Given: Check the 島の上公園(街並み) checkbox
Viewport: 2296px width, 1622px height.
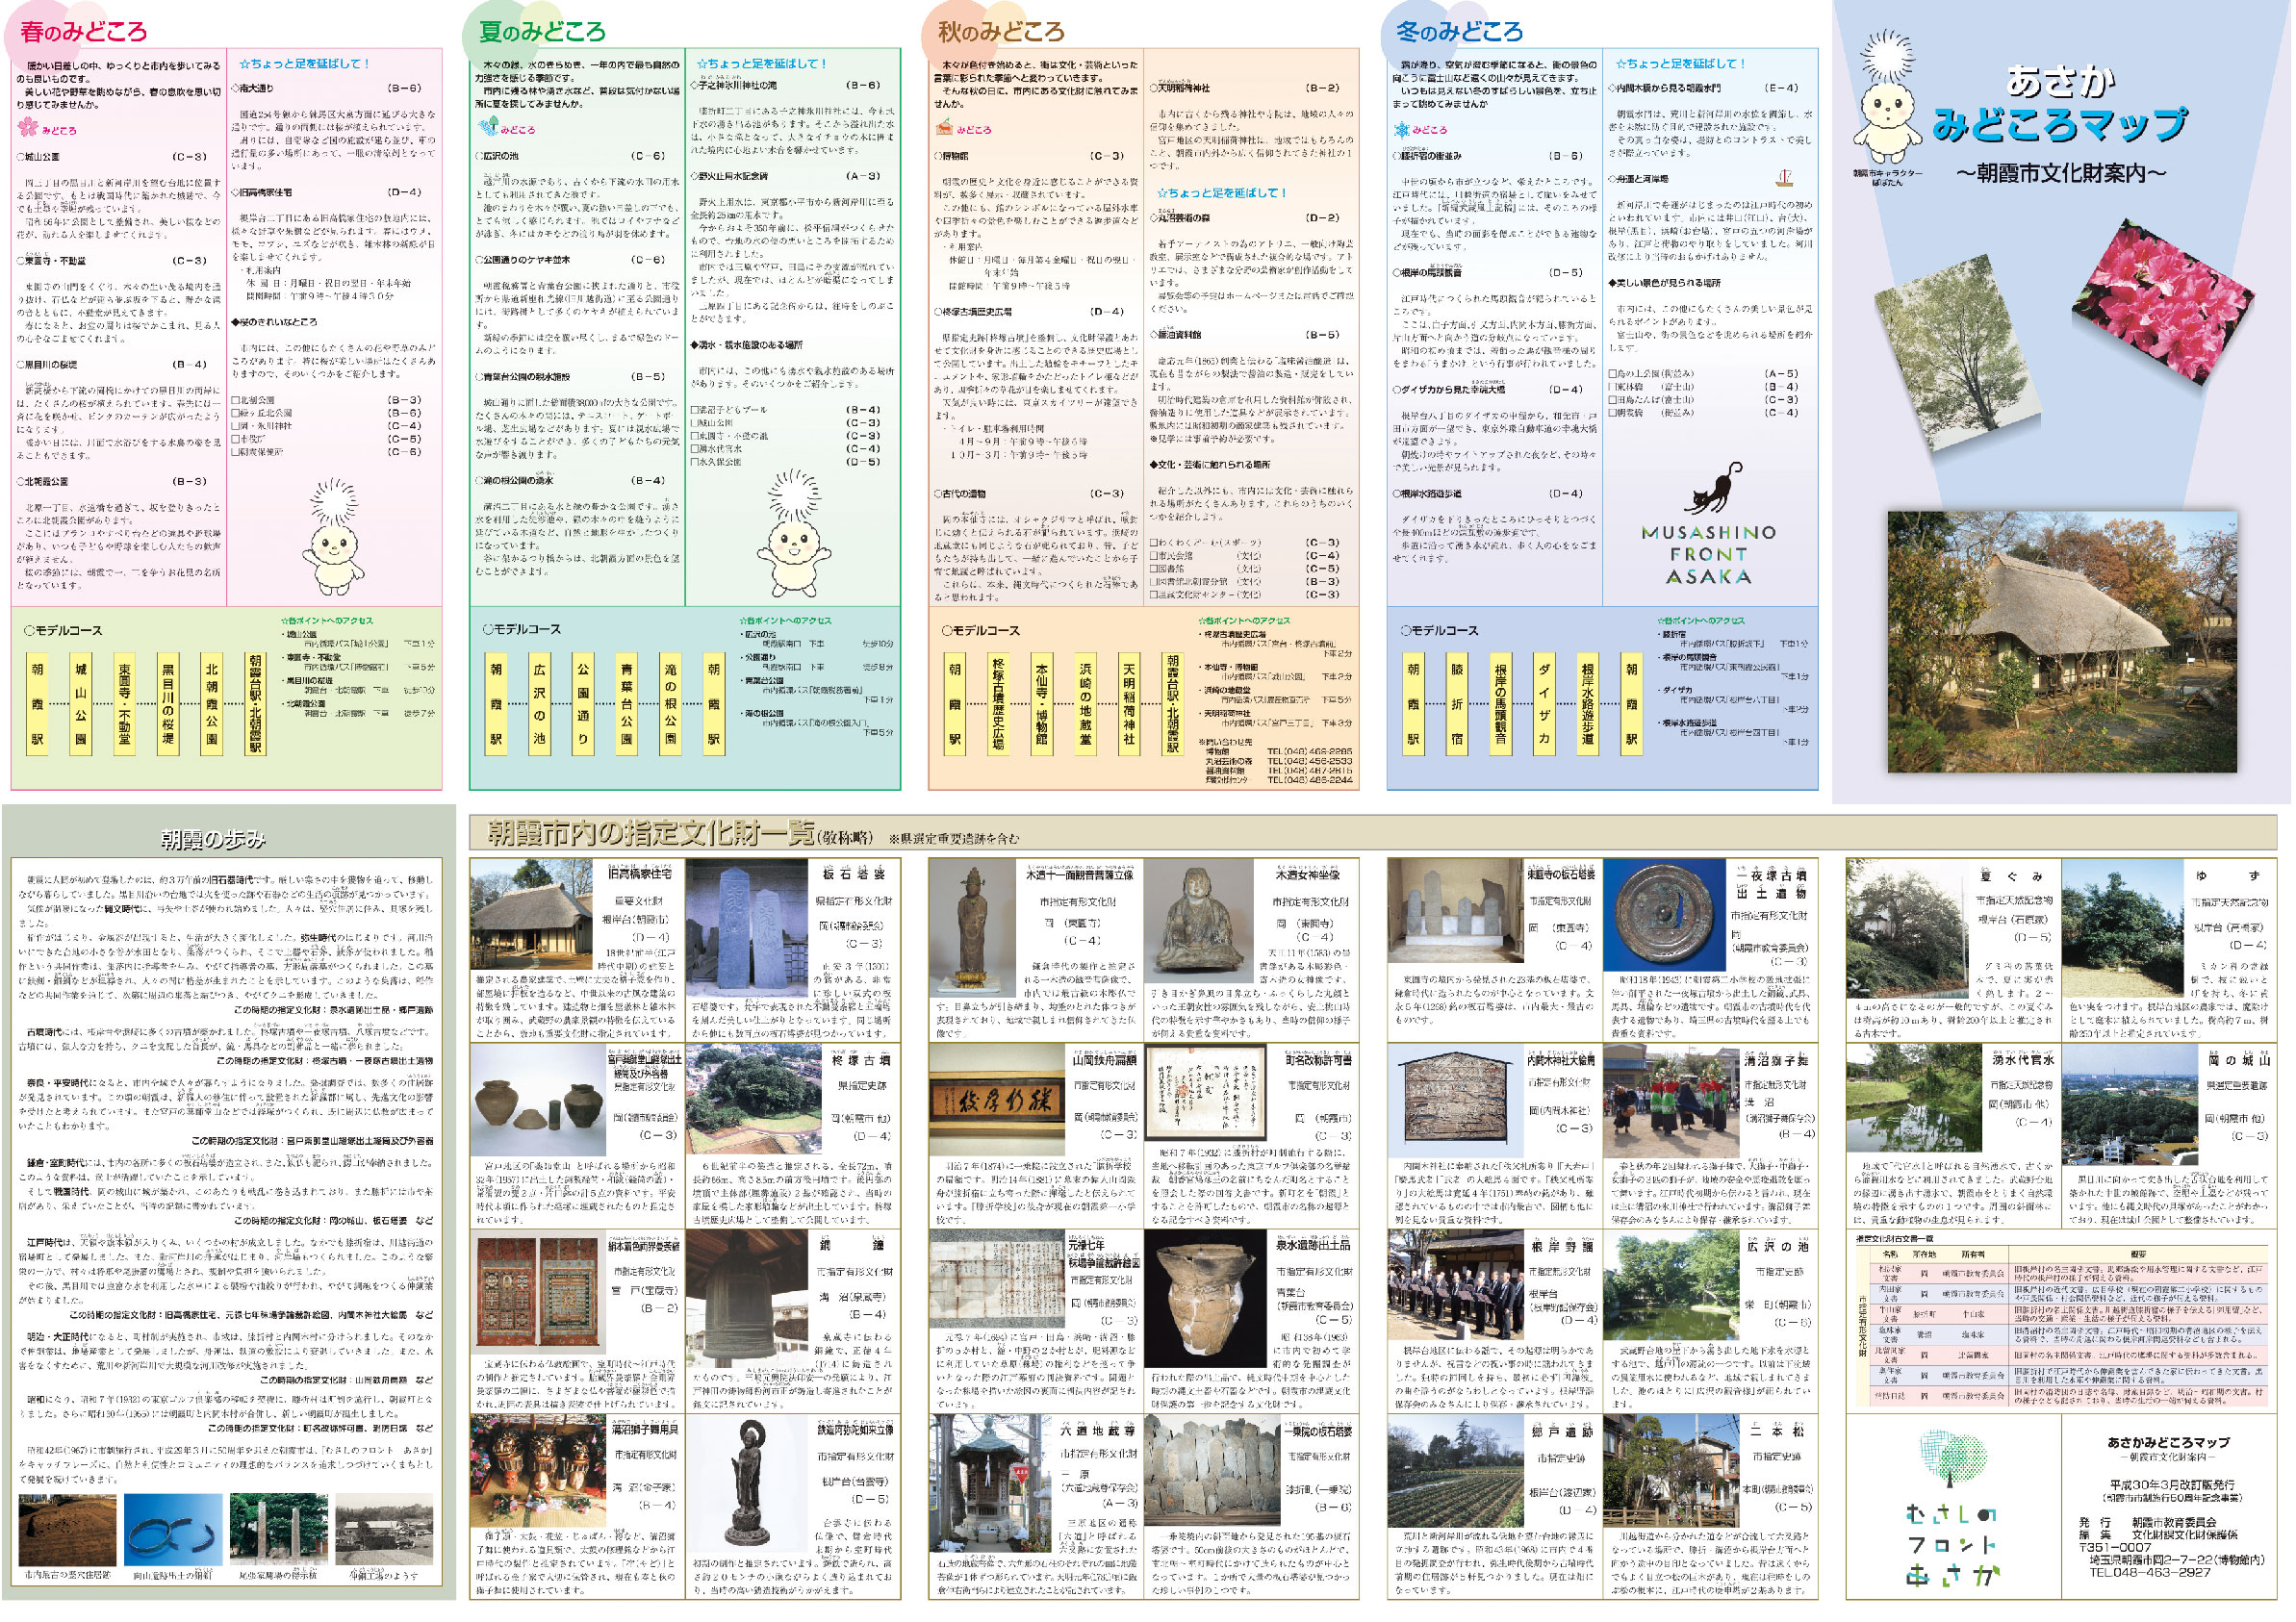Looking at the screenshot, I should [1613, 374].
